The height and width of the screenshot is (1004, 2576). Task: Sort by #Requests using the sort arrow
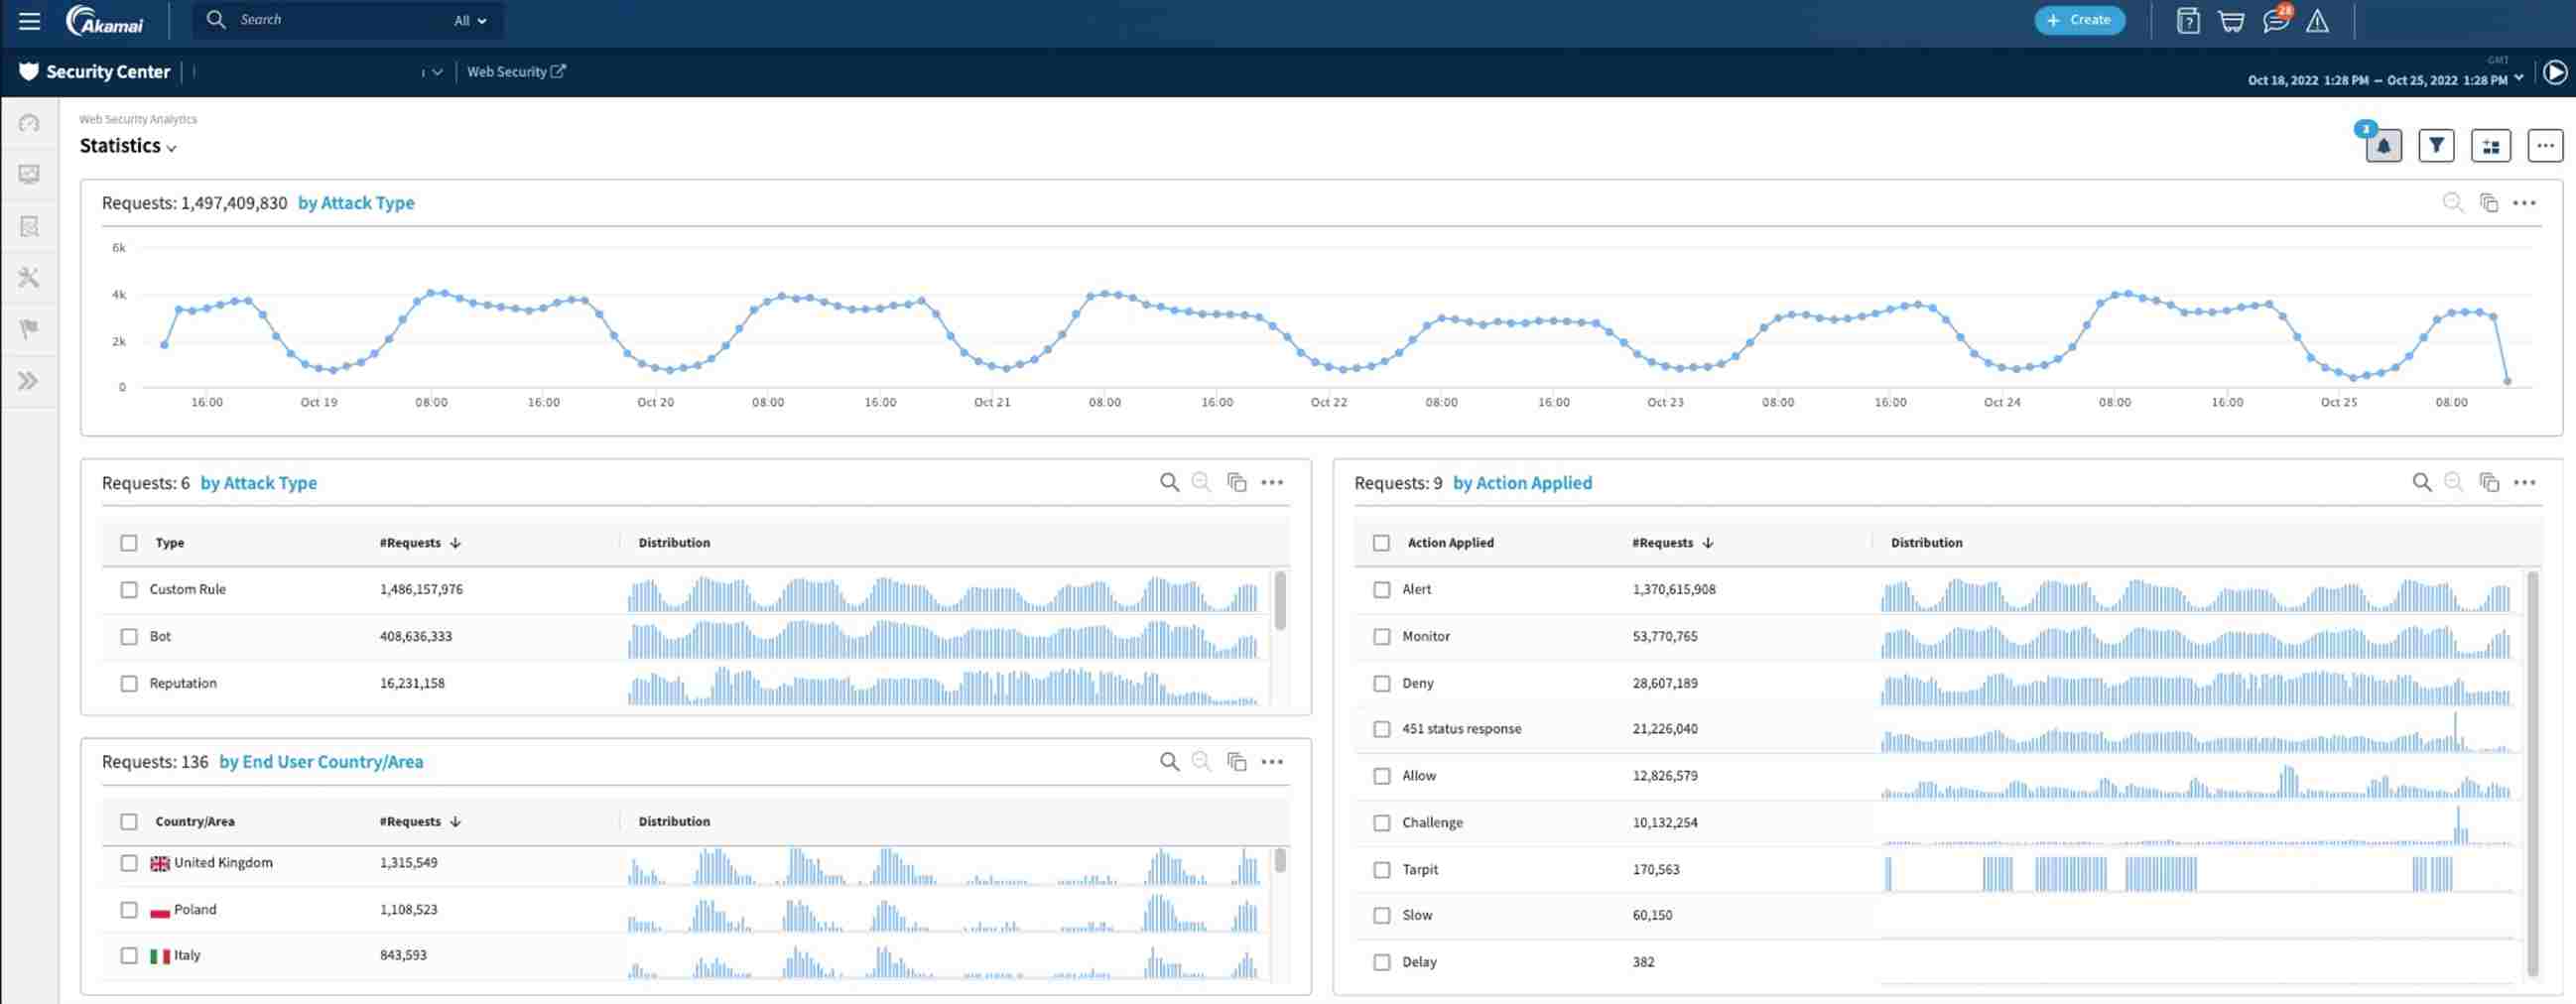456,542
